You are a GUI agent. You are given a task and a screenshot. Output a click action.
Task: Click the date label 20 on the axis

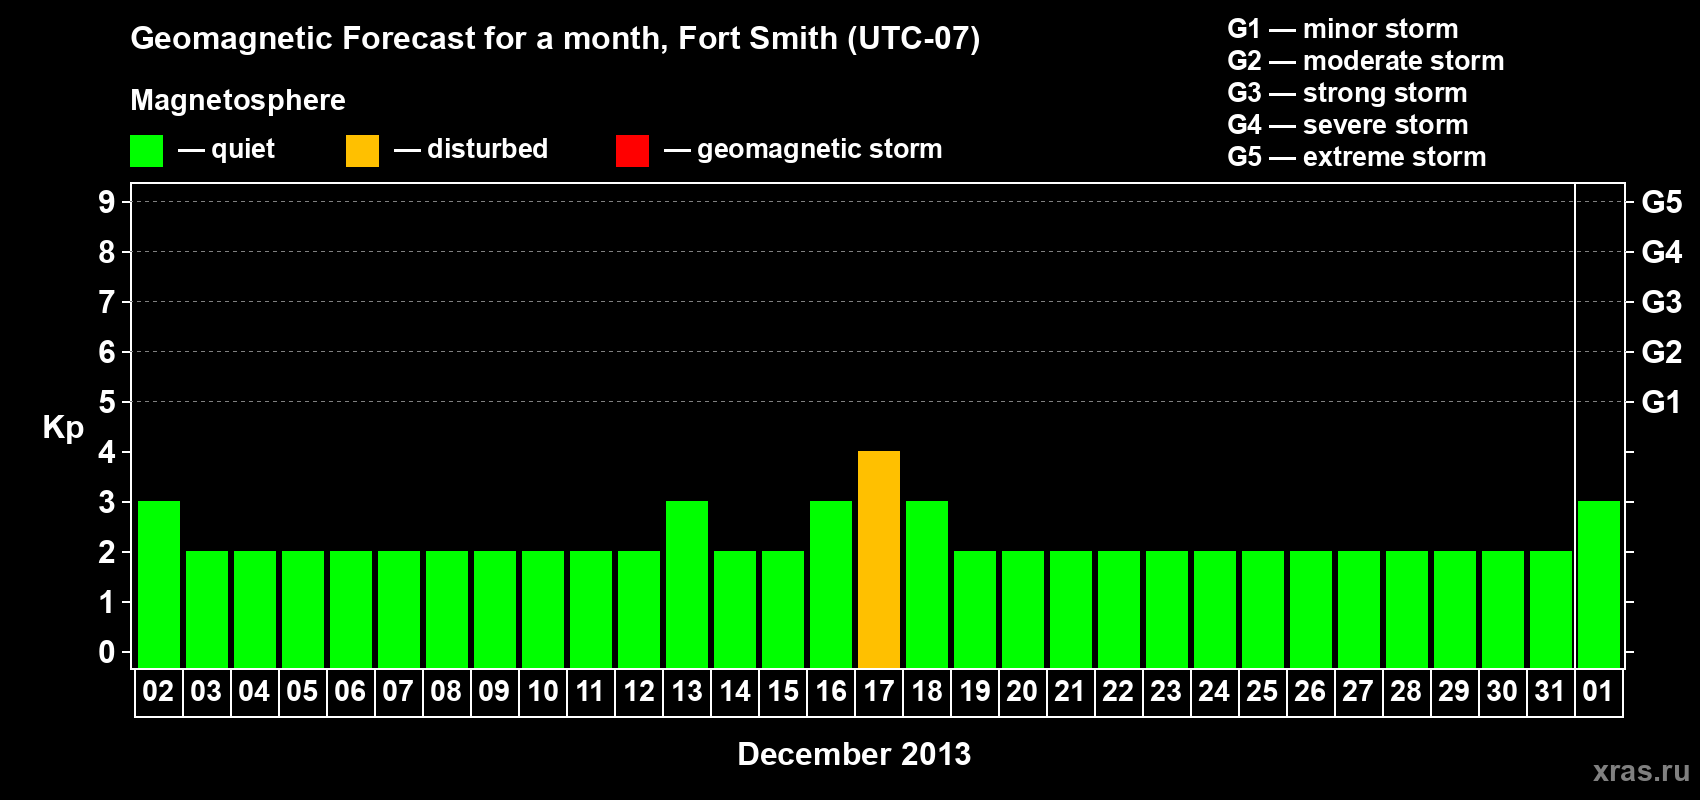pos(1022,691)
